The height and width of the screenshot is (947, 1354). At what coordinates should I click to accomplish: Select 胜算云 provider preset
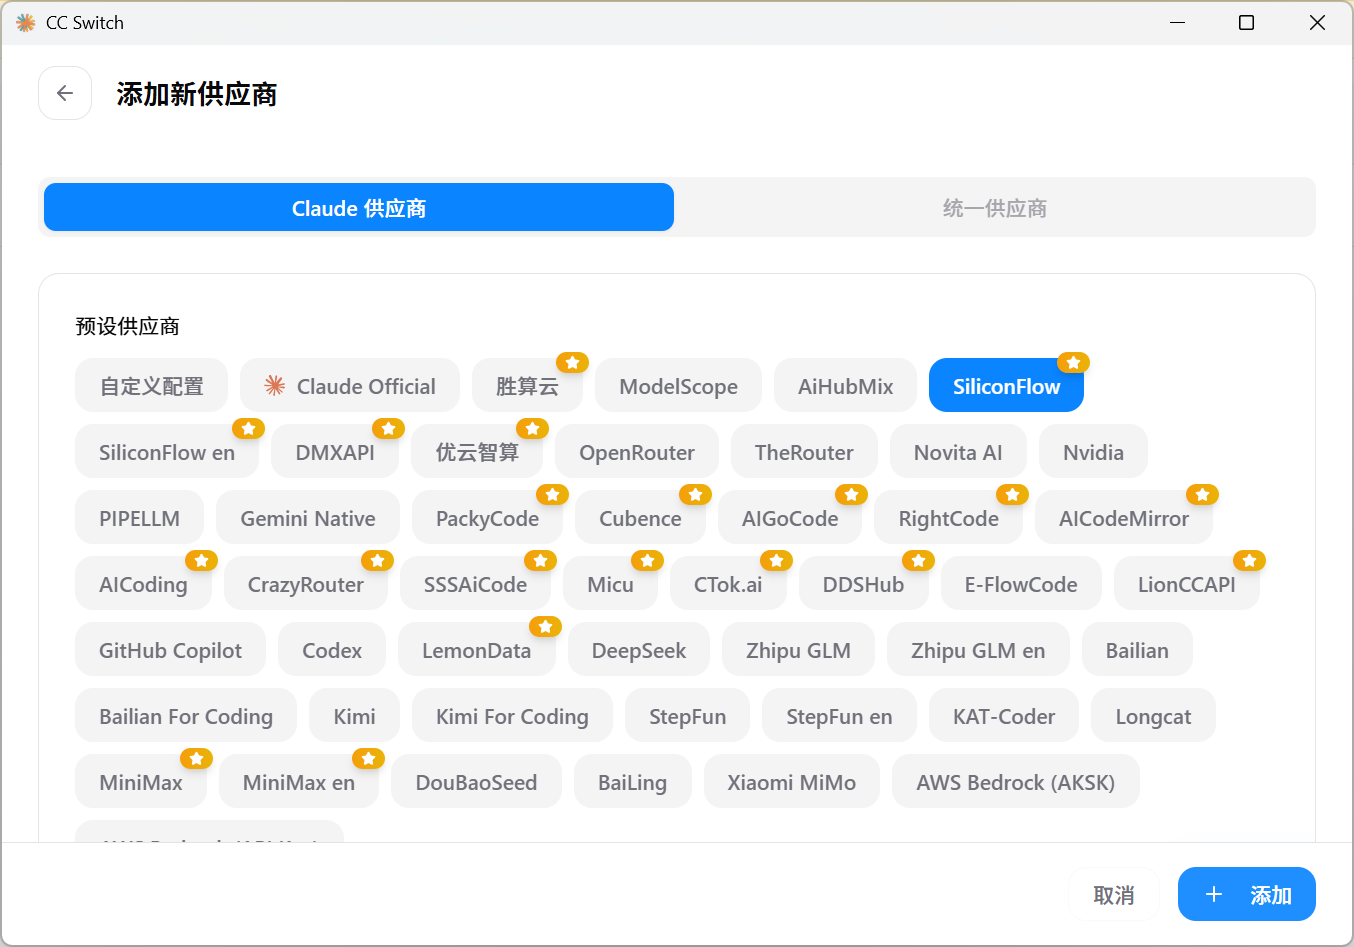point(527,385)
